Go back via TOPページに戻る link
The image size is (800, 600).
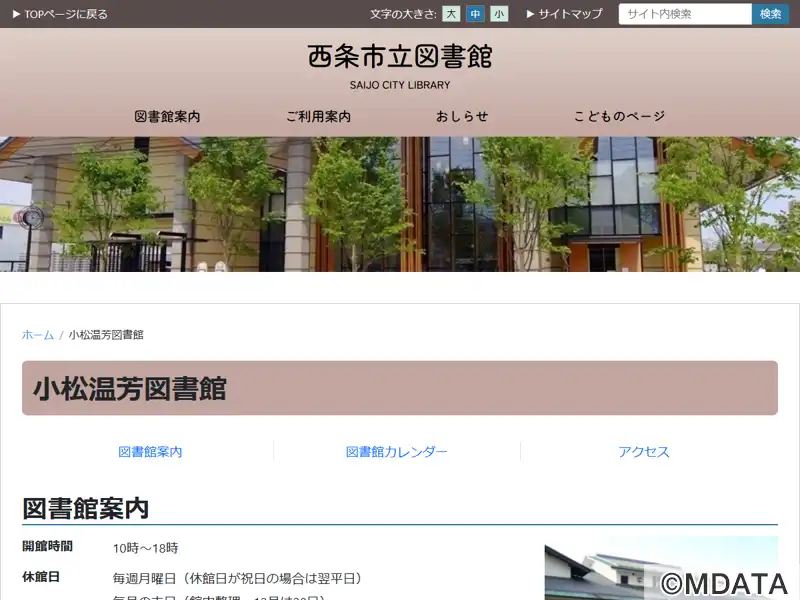click(x=60, y=14)
